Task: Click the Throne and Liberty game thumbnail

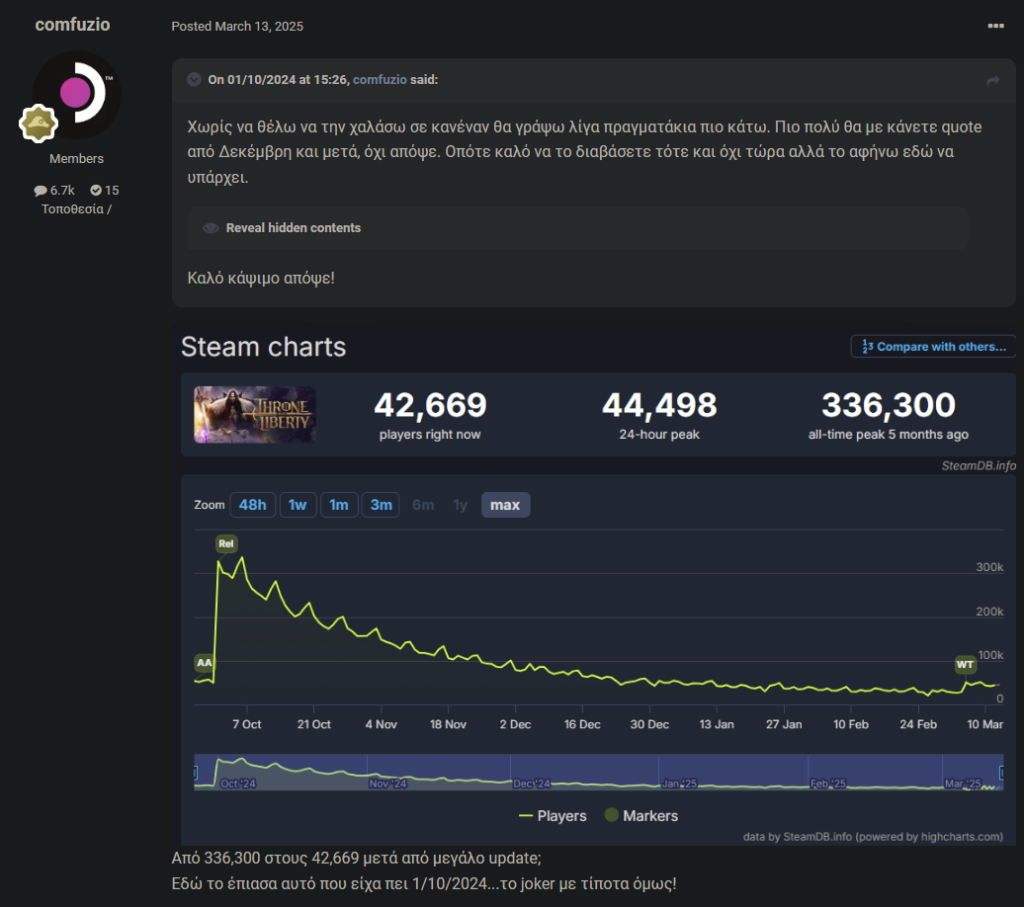Action: (255, 414)
